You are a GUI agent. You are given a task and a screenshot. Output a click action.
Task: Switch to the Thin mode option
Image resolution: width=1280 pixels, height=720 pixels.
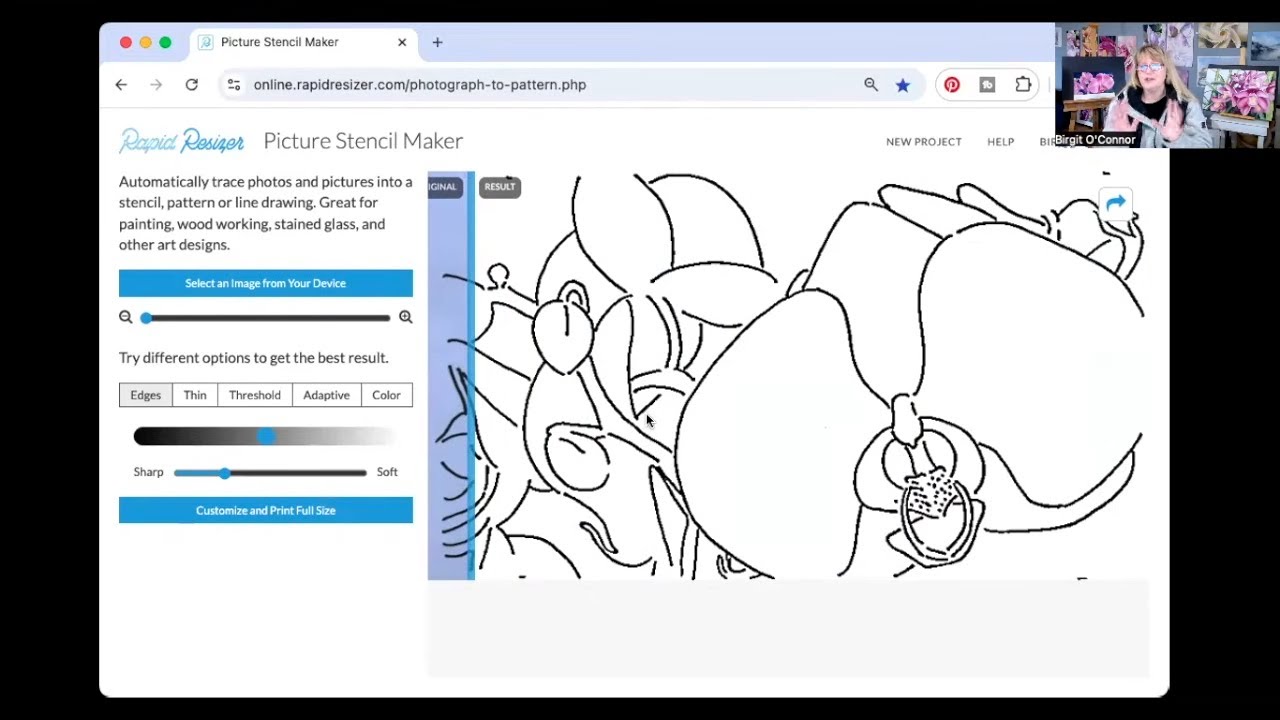pos(195,395)
